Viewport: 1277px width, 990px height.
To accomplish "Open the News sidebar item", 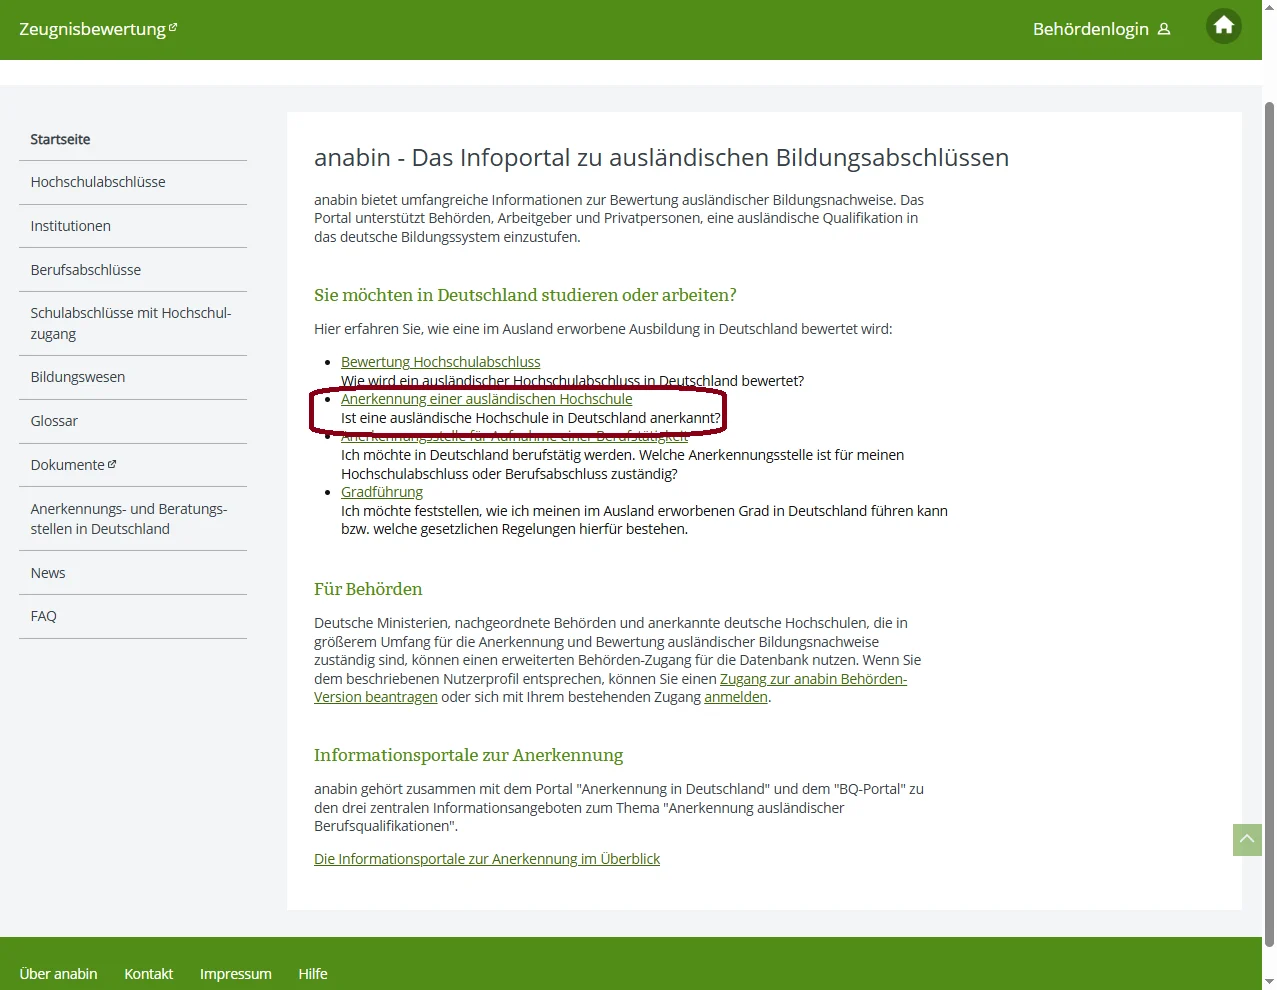I will (48, 573).
